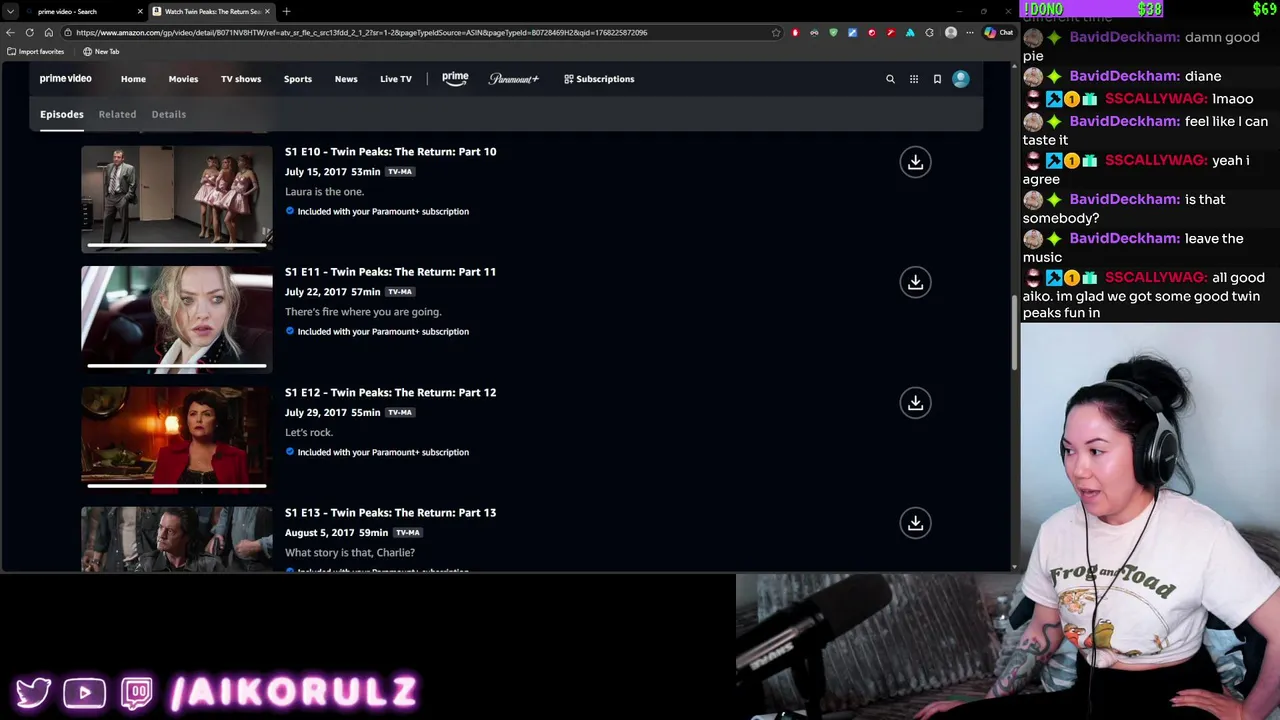Click browser profile avatar in toolbar
Screen dimensions: 1280x720
coord(951,32)
